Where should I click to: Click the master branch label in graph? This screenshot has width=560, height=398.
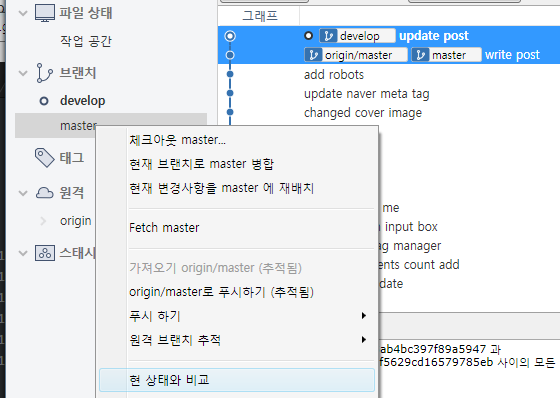[446, 55]
